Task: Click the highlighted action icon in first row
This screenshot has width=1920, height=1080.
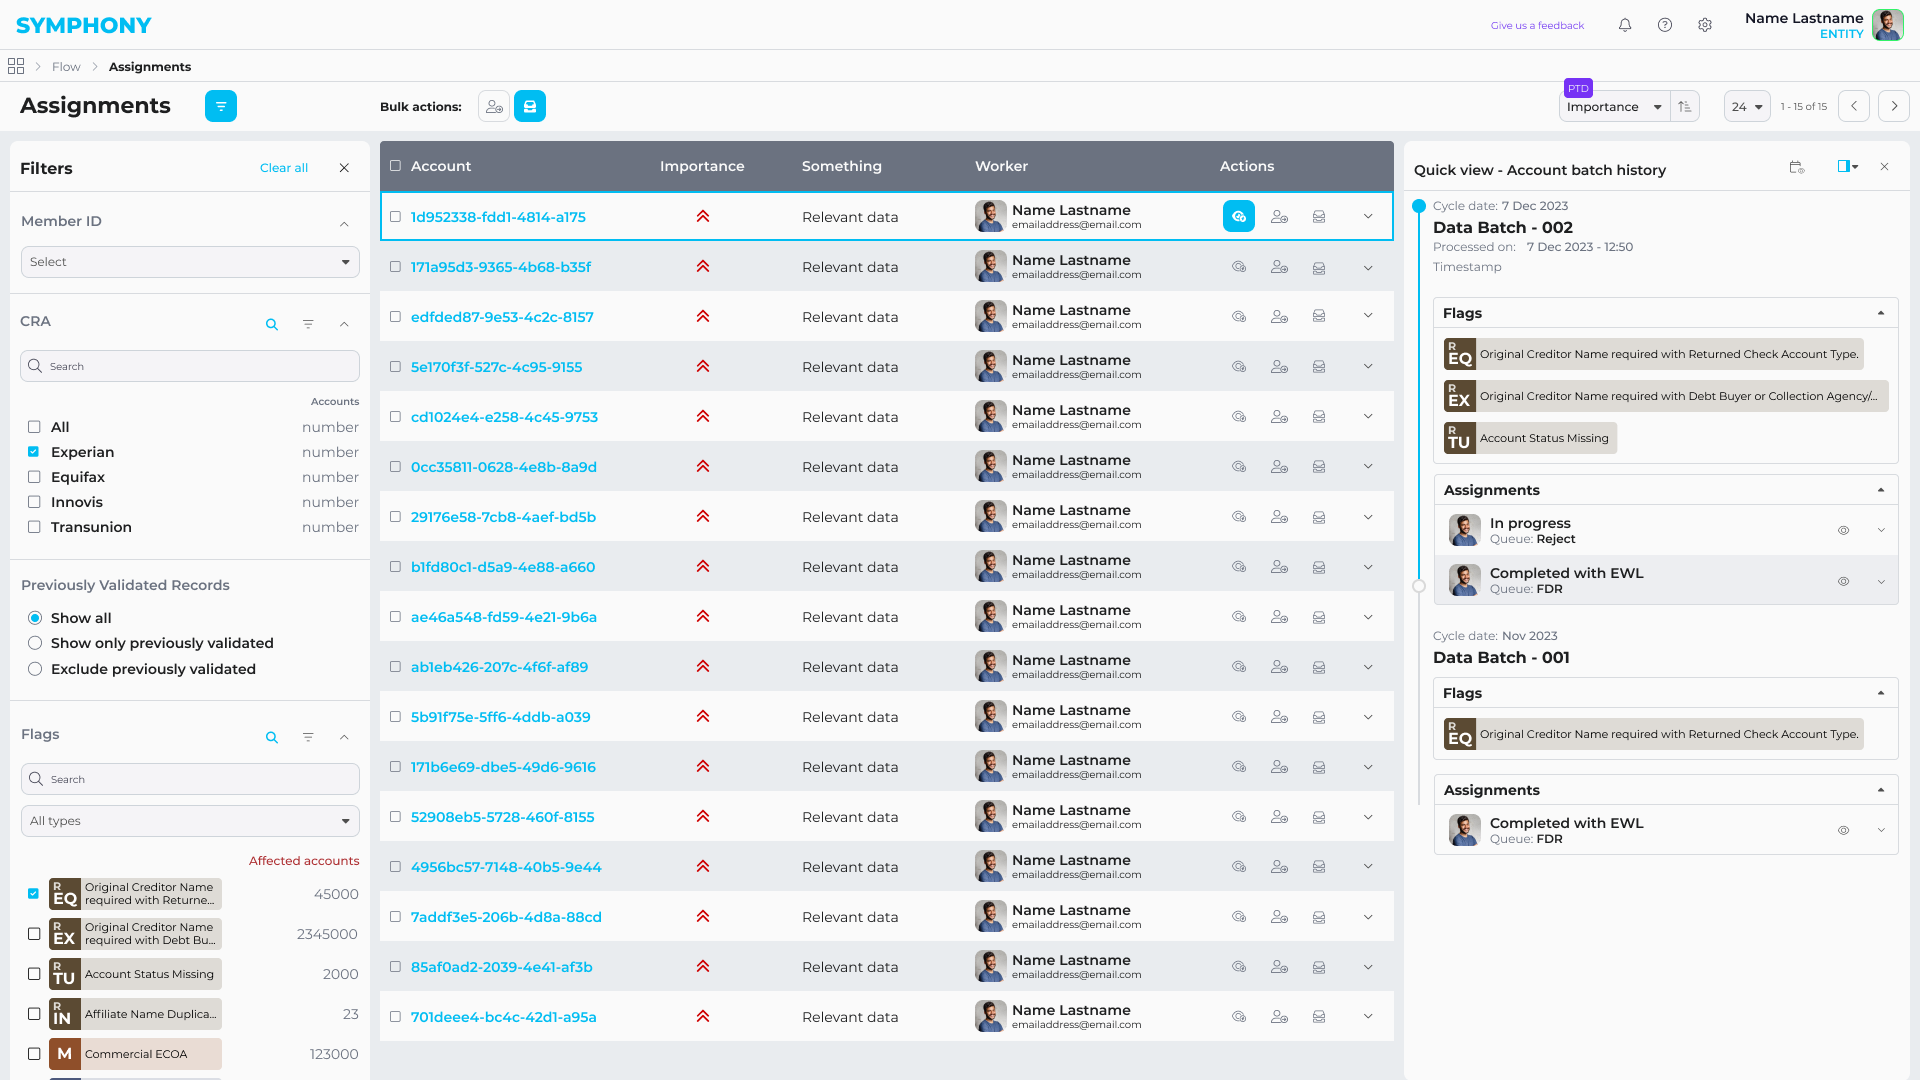Action: pos(1239,216)
